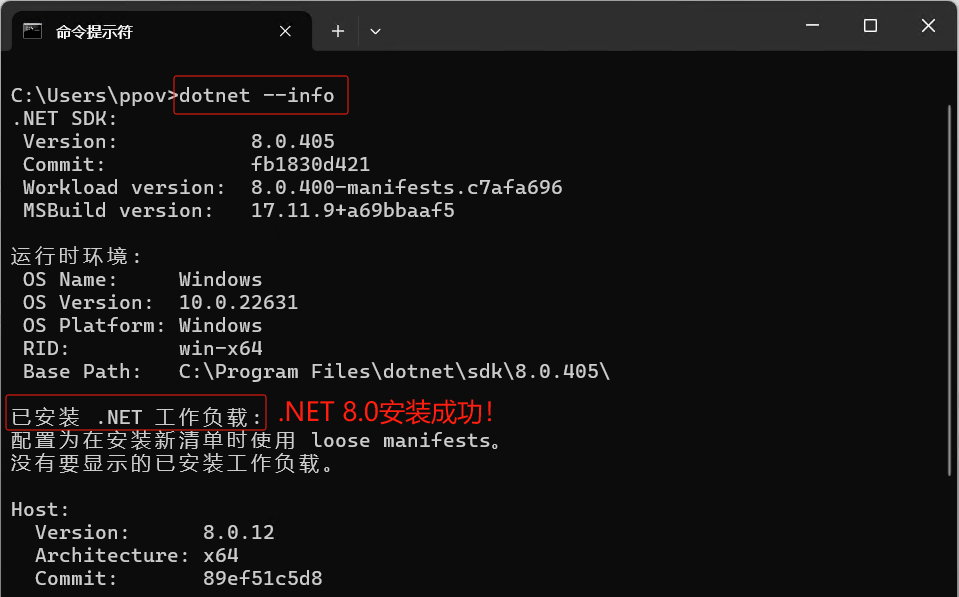Click MSBuild version 17.11.9+a69bbaaf5

(352, 210)
